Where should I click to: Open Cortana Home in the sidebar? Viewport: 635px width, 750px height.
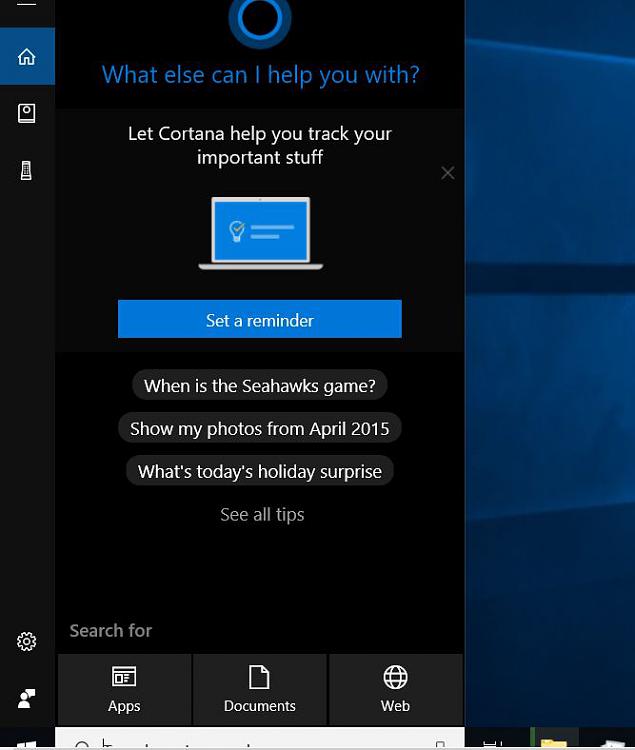(27, 56)
